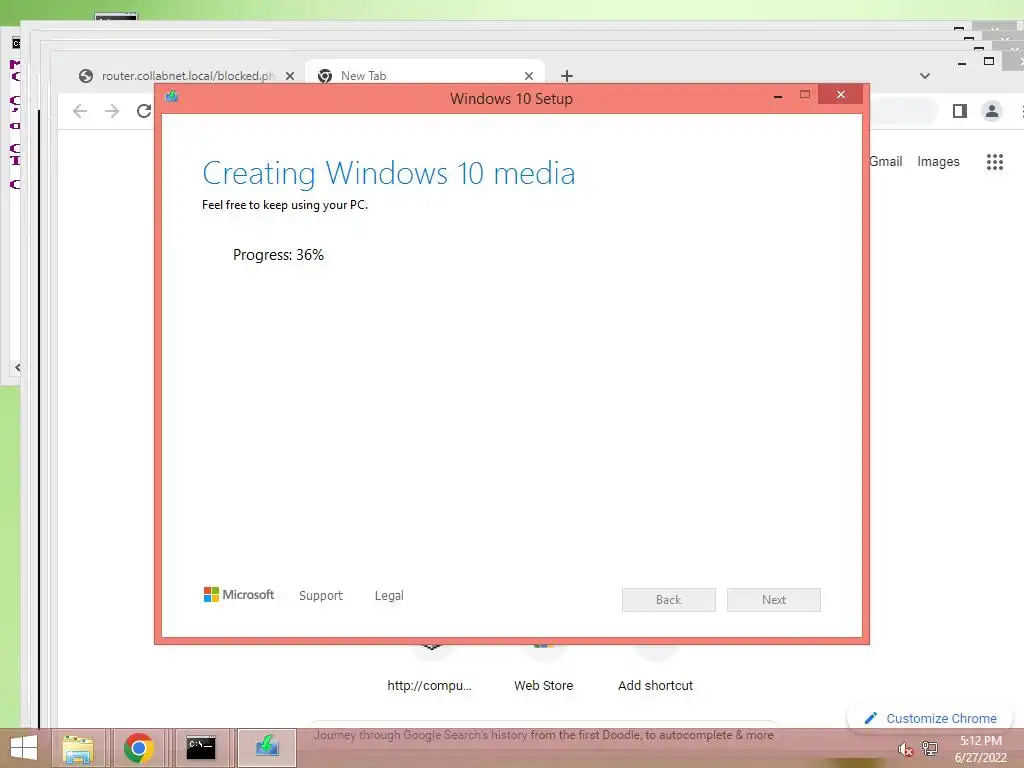Close the New Tab tab
This screenshot has height=768, width=1024.
(528, 76)
